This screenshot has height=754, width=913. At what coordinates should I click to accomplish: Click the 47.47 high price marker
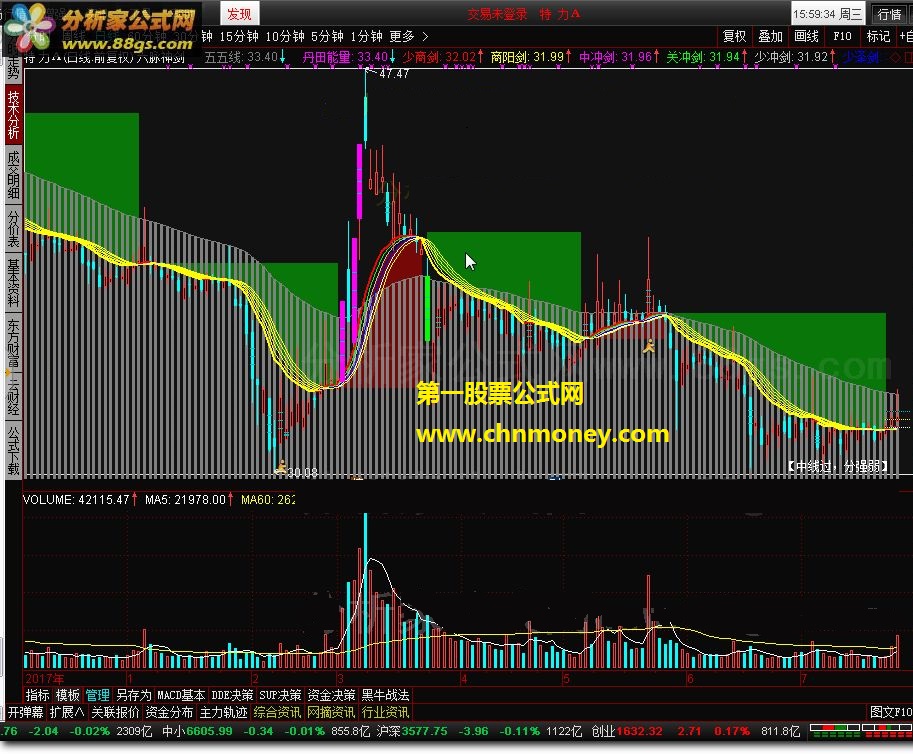tap(394, 74)
